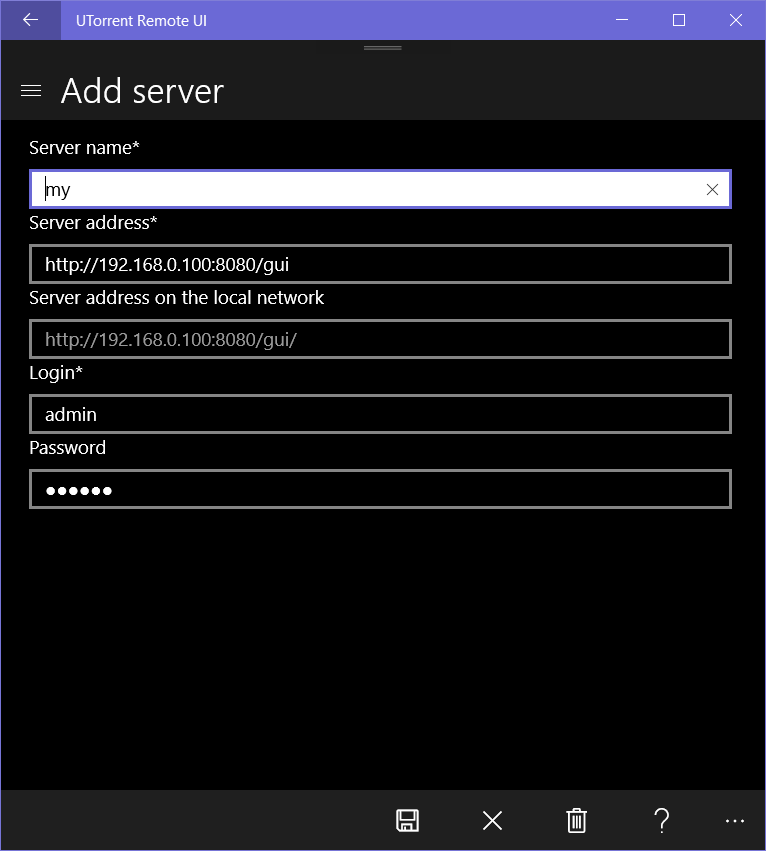
Task: Click the Server address input field
Action: pos(380,264)
